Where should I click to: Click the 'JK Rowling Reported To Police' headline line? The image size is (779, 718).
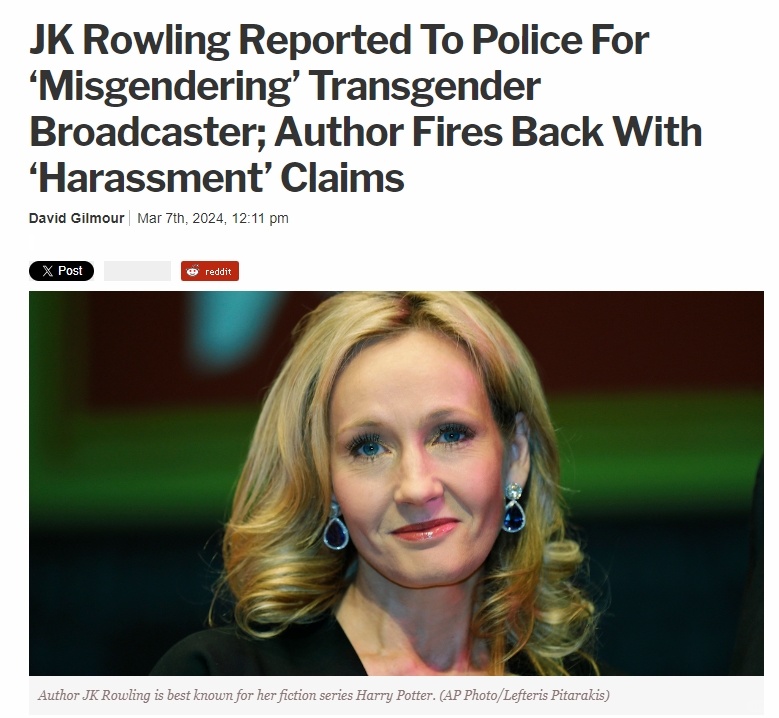pyautogui.click(x=339, y=39)
